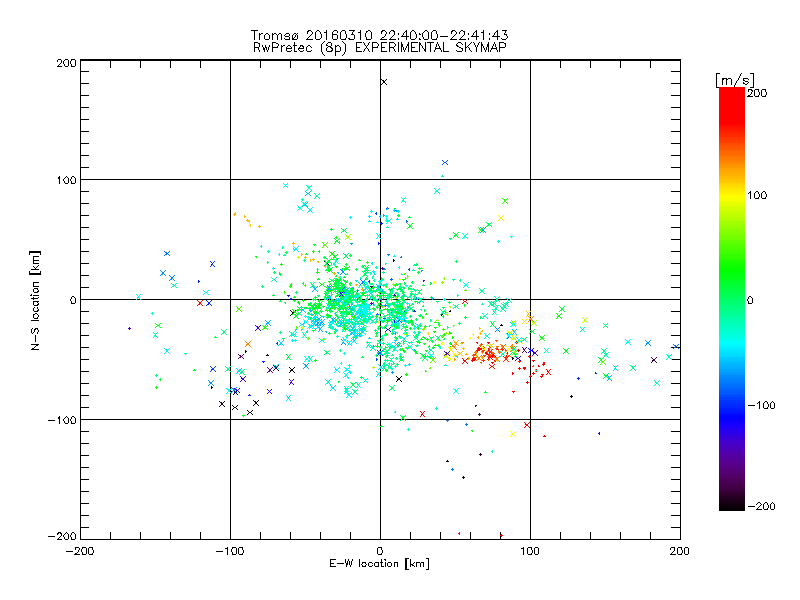This screenshot has width=800, height=600.
Task: Click the colorbar's top '200' label
Action: coord(757,93)
